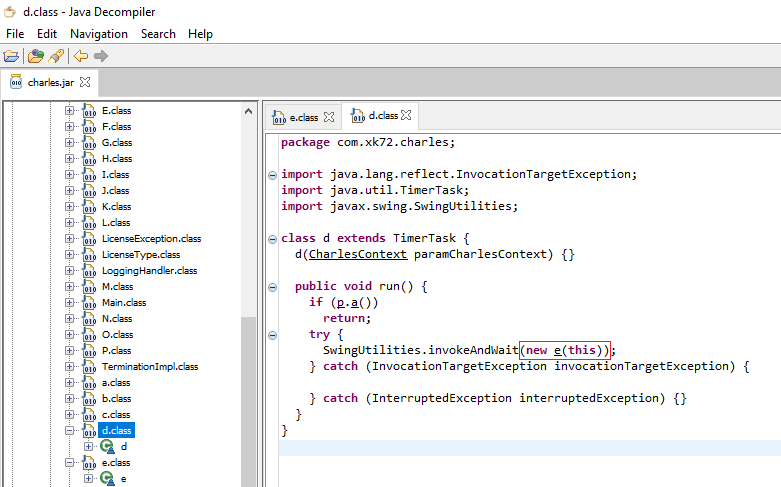The width and height of the screenshot is (781, 487).
Task: Select O.class in the tree
Action: pyautogui.click(x=118, y=335)
